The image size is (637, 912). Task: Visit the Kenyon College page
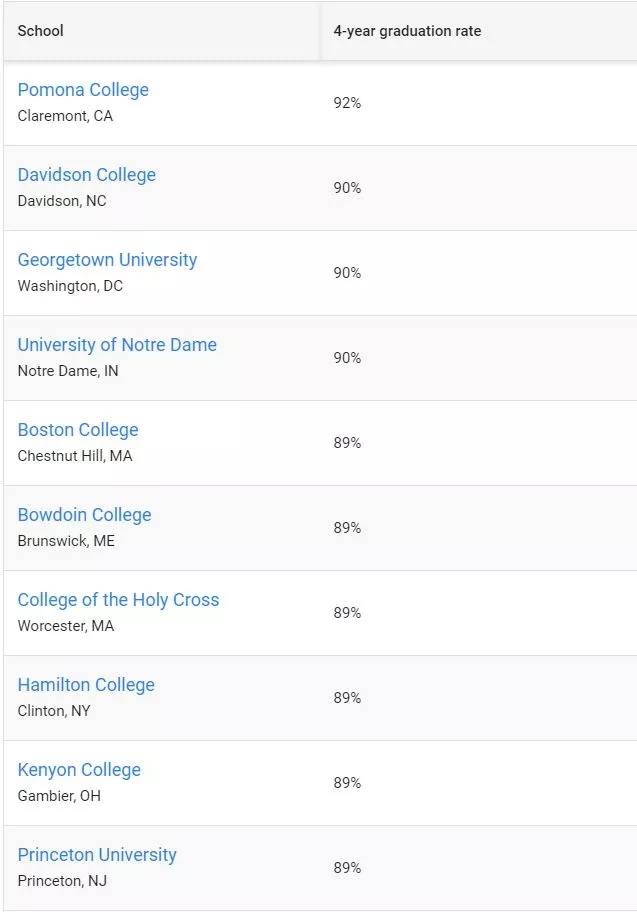[x=79, y=770]
